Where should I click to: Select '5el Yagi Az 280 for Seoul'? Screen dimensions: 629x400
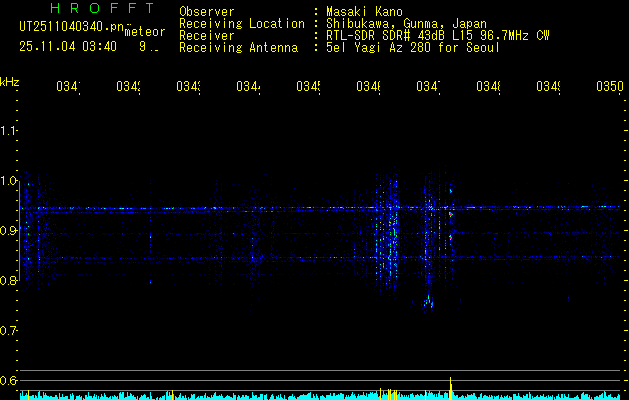point(413,48)
